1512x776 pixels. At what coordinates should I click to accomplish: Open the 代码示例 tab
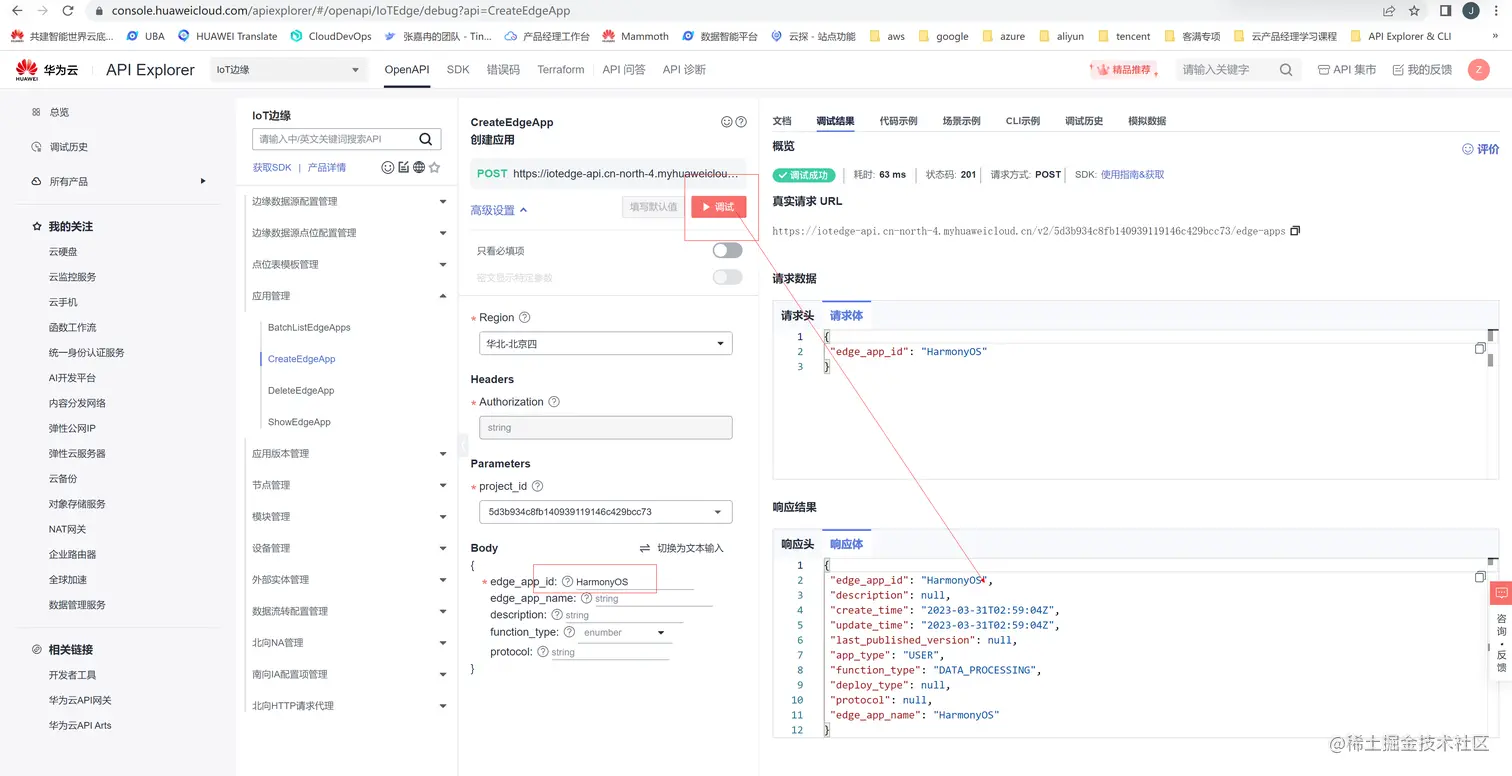(898, 121)
